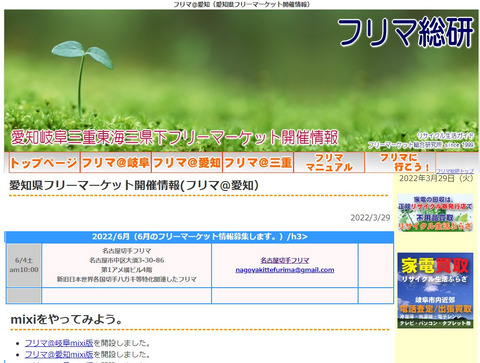The width and height of the screenshot is (480, 363).
Task: Select the フリマ@愛知 tab
Action: [187, 163]
